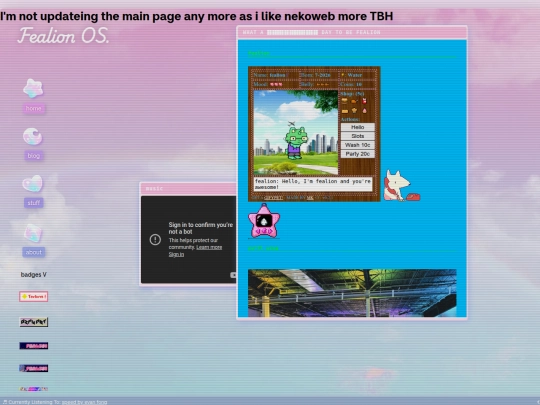The width and height of the screenshot is (540, 405).
Task: Click the 'Name: fealion' pet stat
Action: coord(270,75)
